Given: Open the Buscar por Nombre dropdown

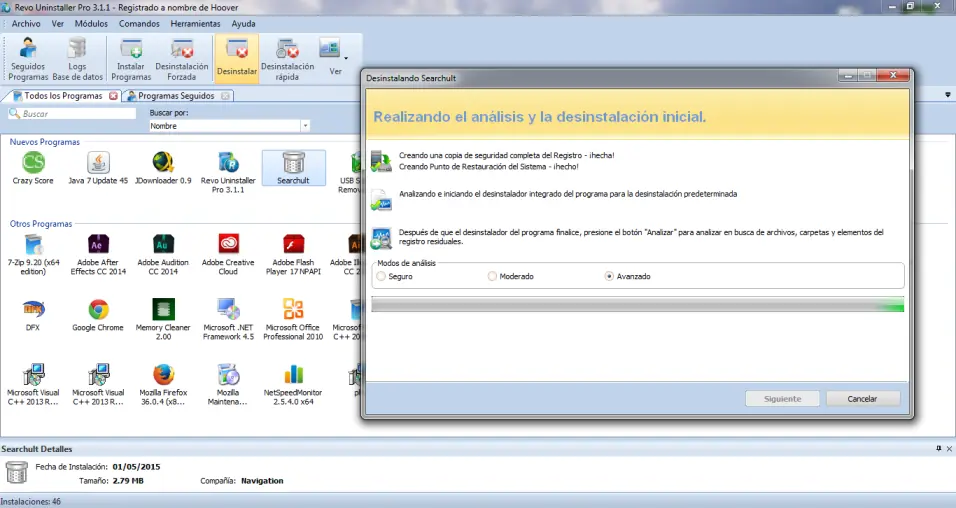Looking at the screenshot, I should pos(305,126).
